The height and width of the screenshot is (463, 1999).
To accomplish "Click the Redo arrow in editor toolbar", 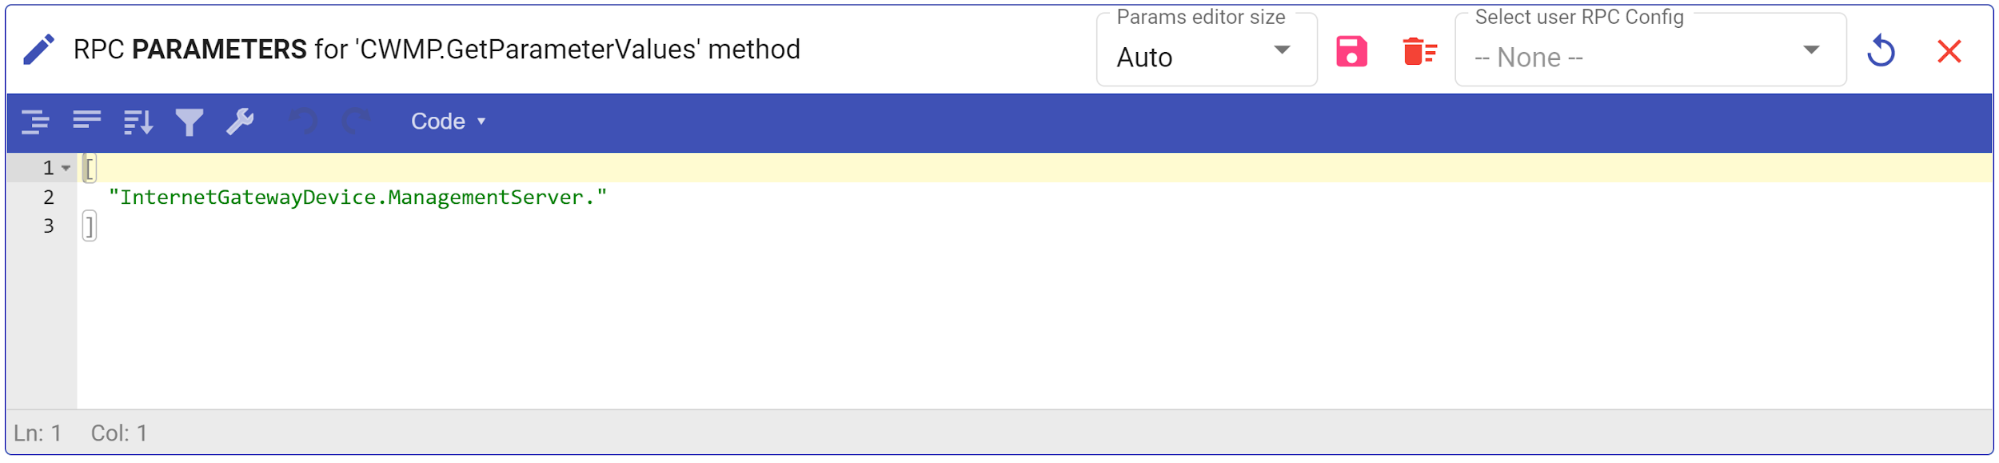I will click(355, 122).
